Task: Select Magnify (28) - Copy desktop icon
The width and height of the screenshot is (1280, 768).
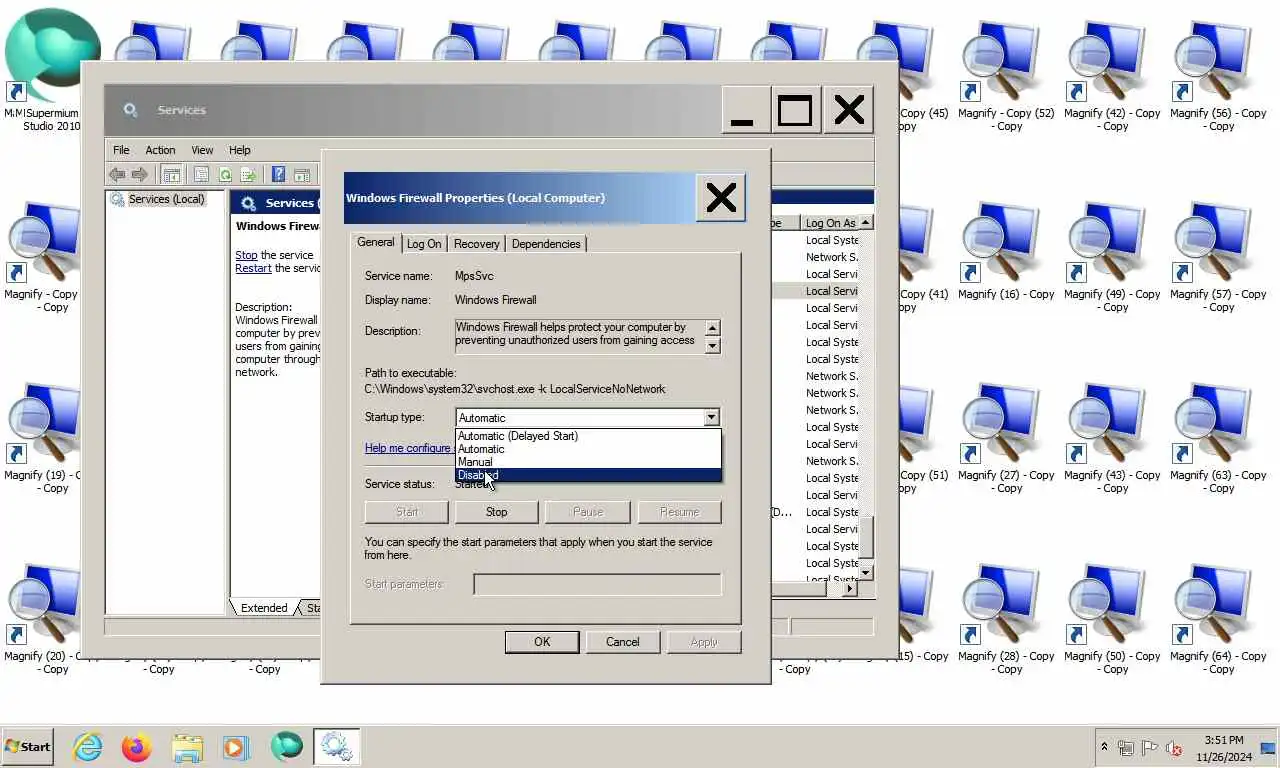Action: coord(1006,619)
